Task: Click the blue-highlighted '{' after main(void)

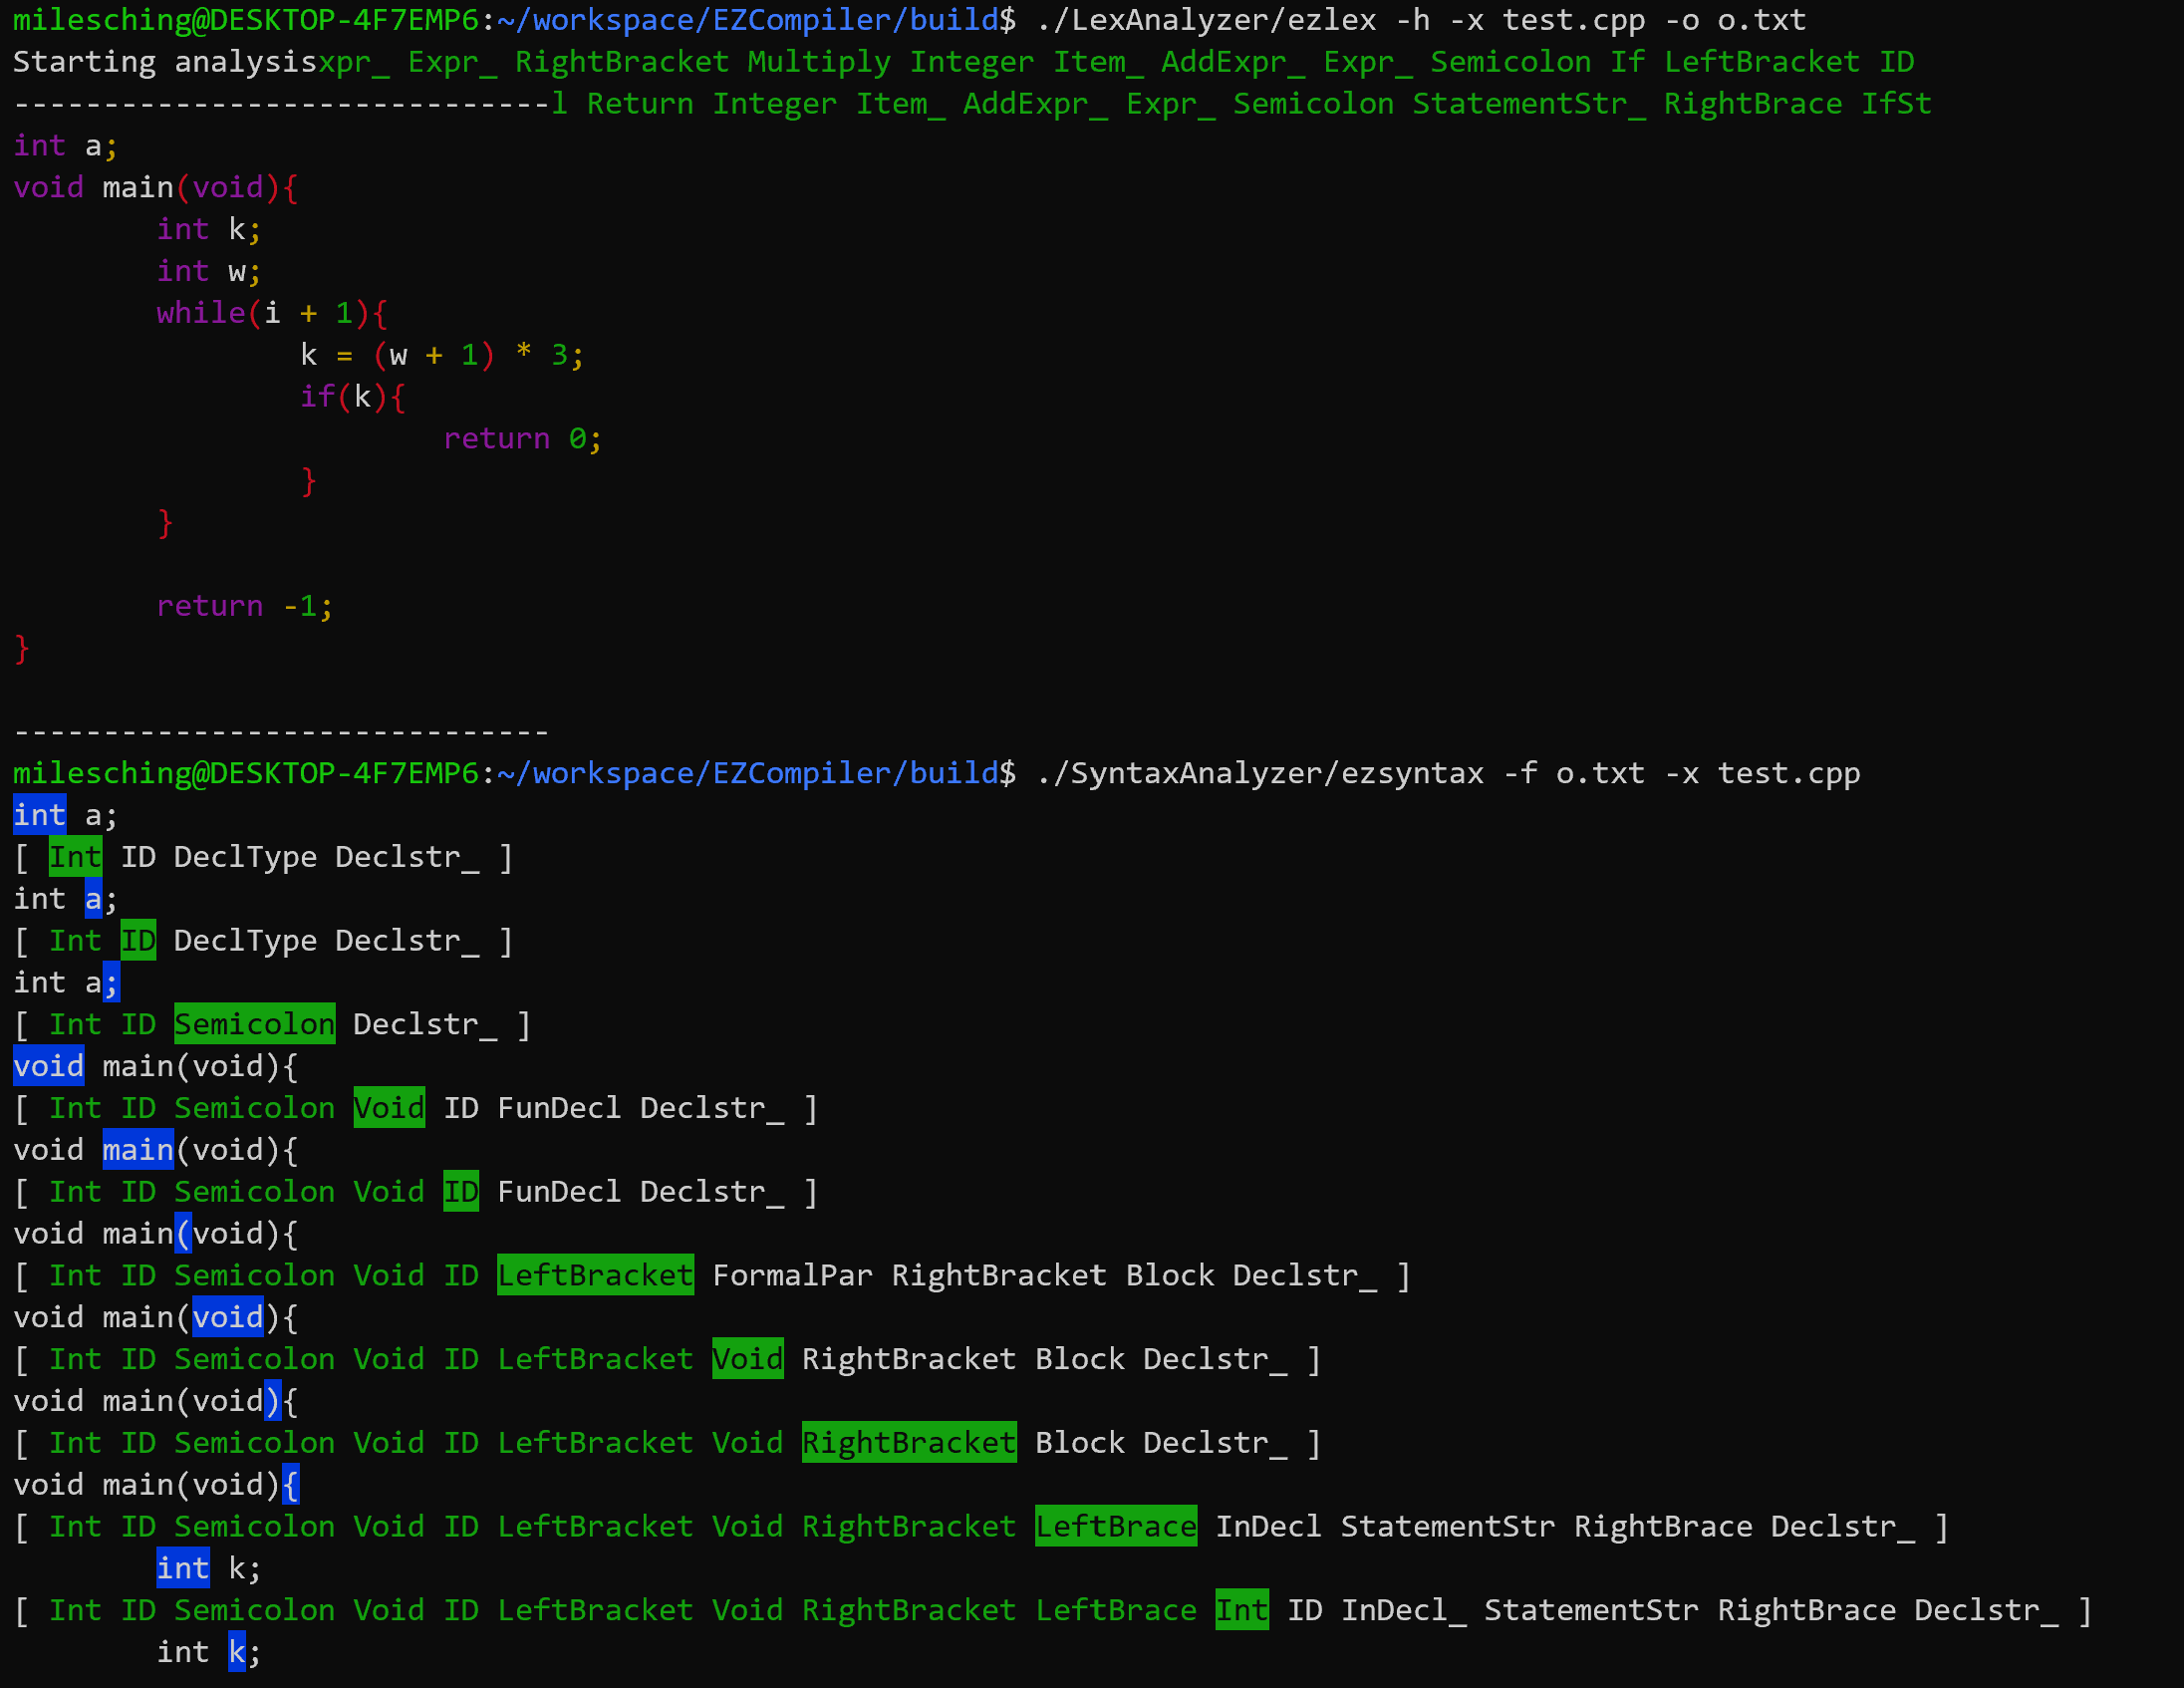Action: click(x=290, y=1485)
